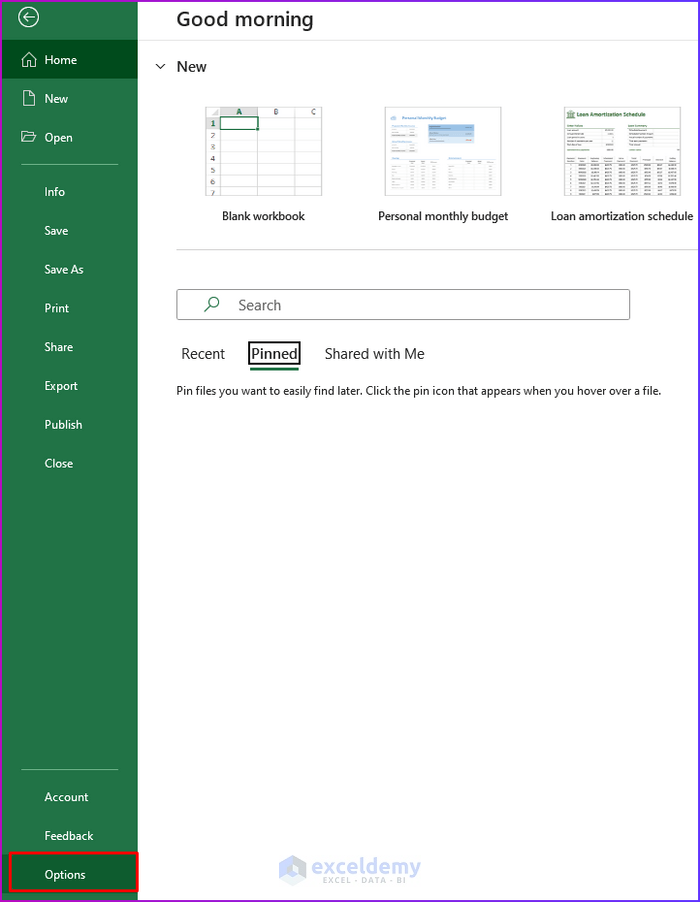
Task: Click the Personal monthly budget label
Action: click(443, 216)
